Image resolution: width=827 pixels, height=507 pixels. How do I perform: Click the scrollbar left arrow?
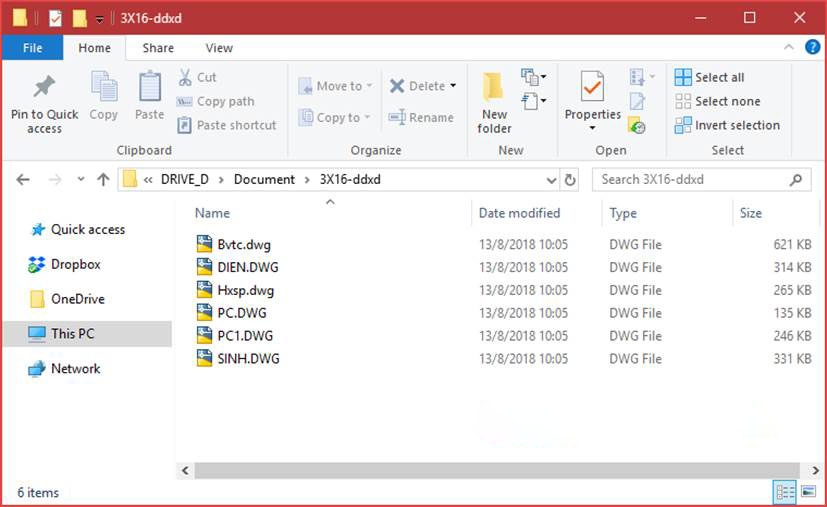click(185, 470)
